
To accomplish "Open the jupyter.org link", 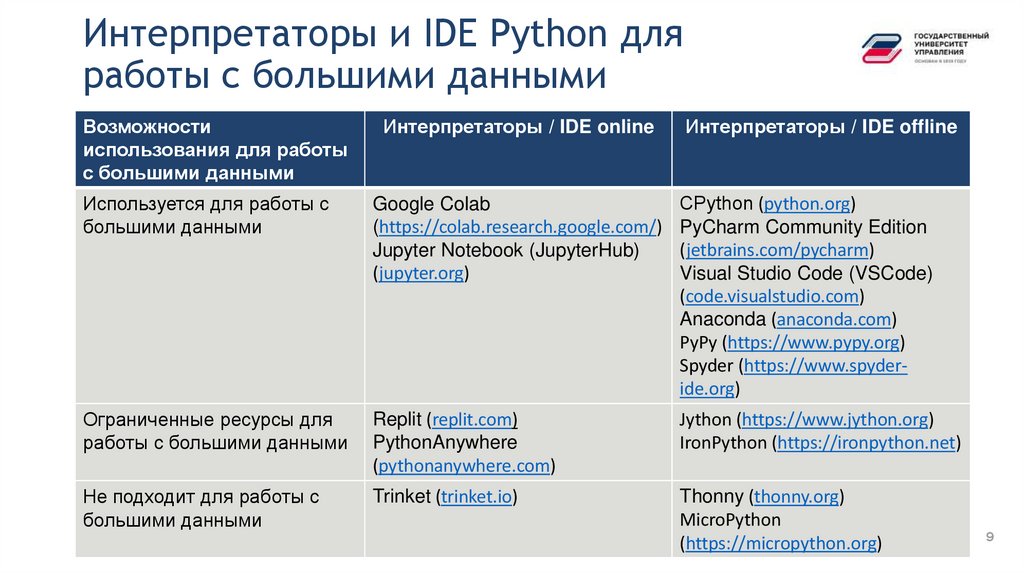I will [421, 273].
